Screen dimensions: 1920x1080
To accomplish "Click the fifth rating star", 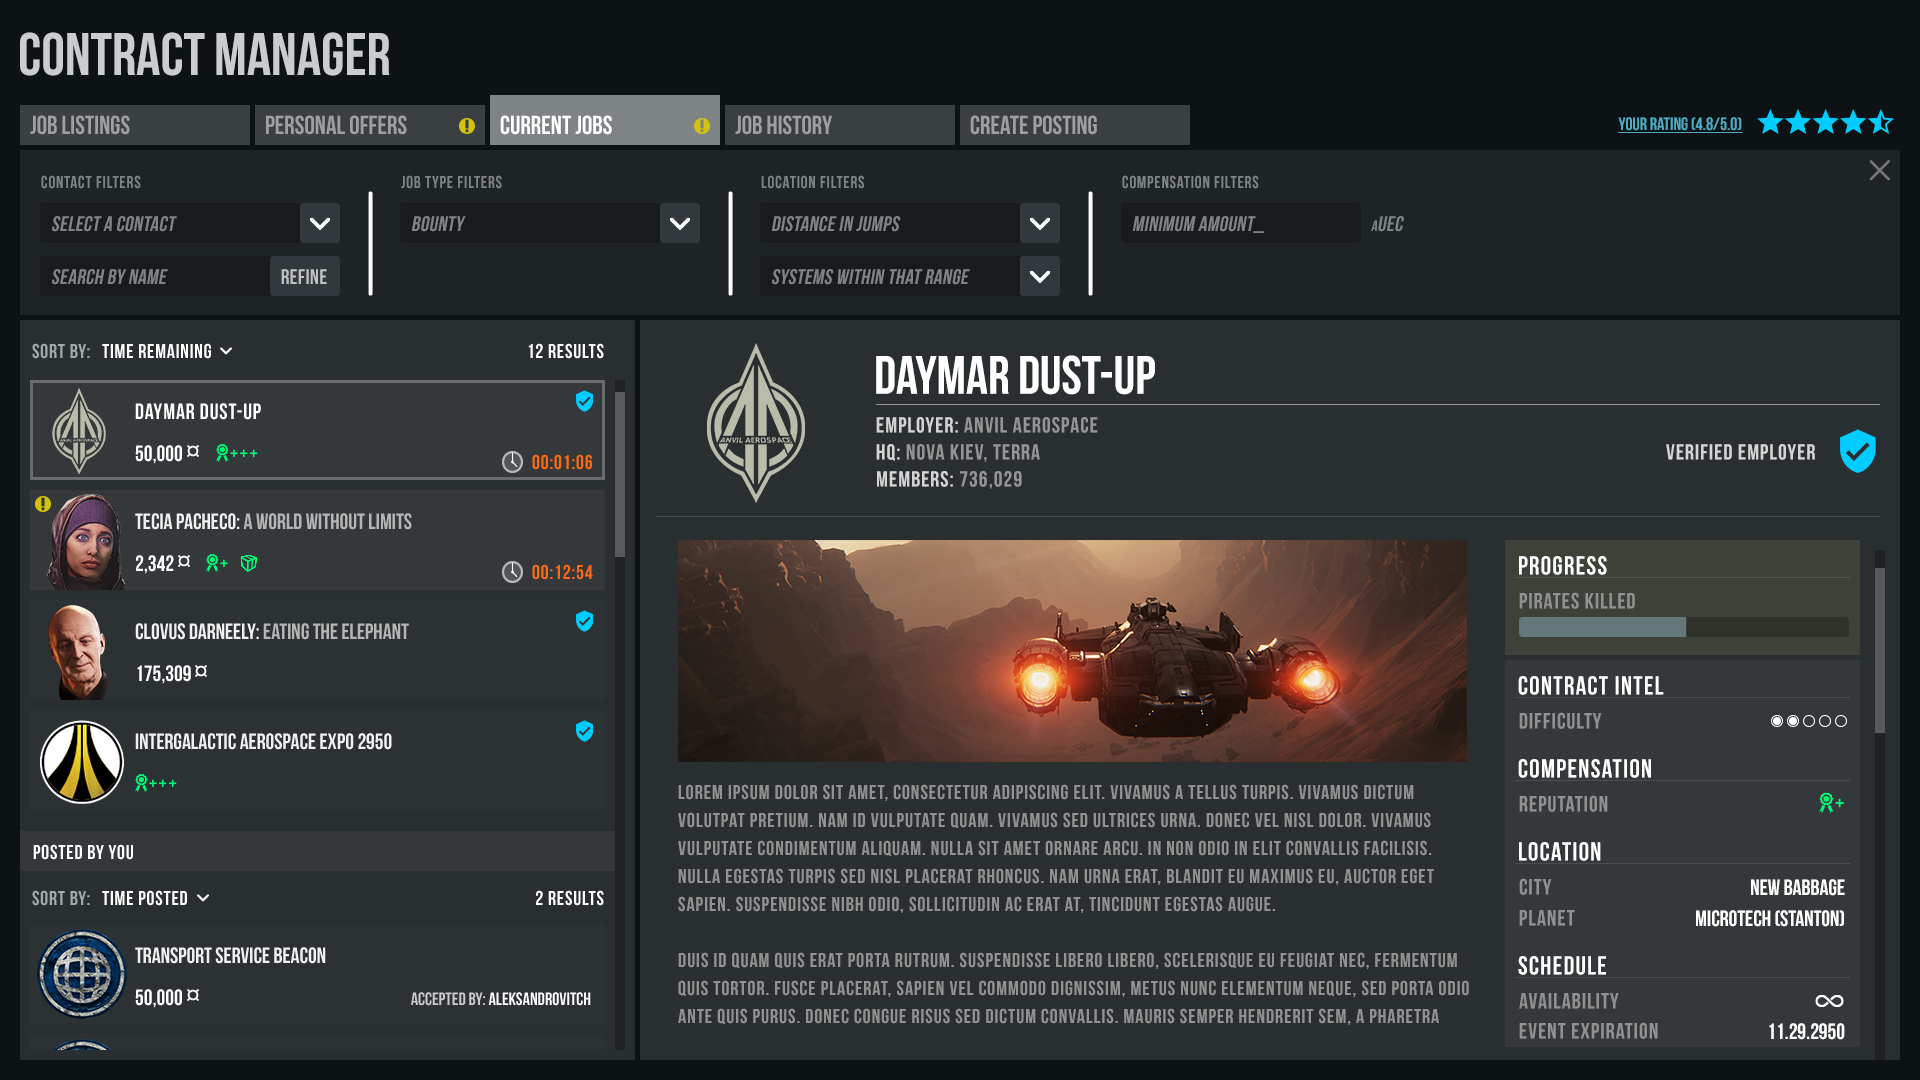I will click(1881, 123).
